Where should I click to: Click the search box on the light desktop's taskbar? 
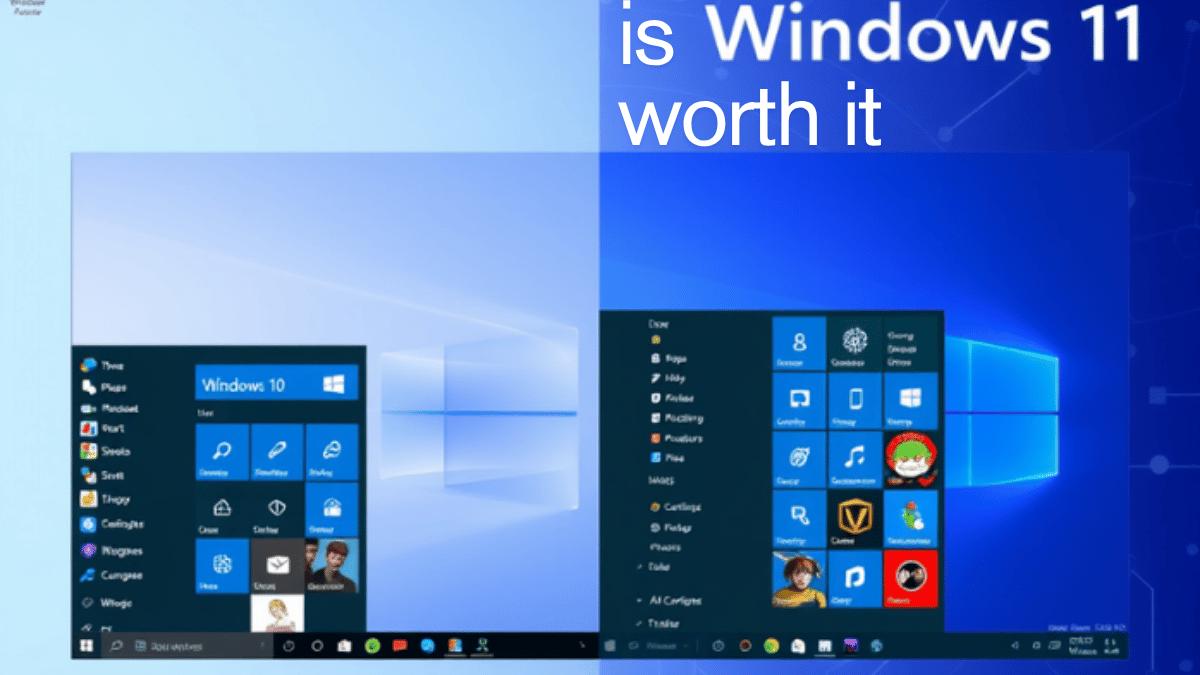187,646
